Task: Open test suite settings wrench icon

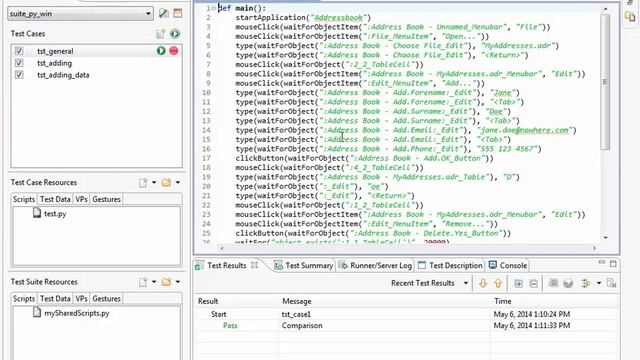Action: click(x=164, y=13)
